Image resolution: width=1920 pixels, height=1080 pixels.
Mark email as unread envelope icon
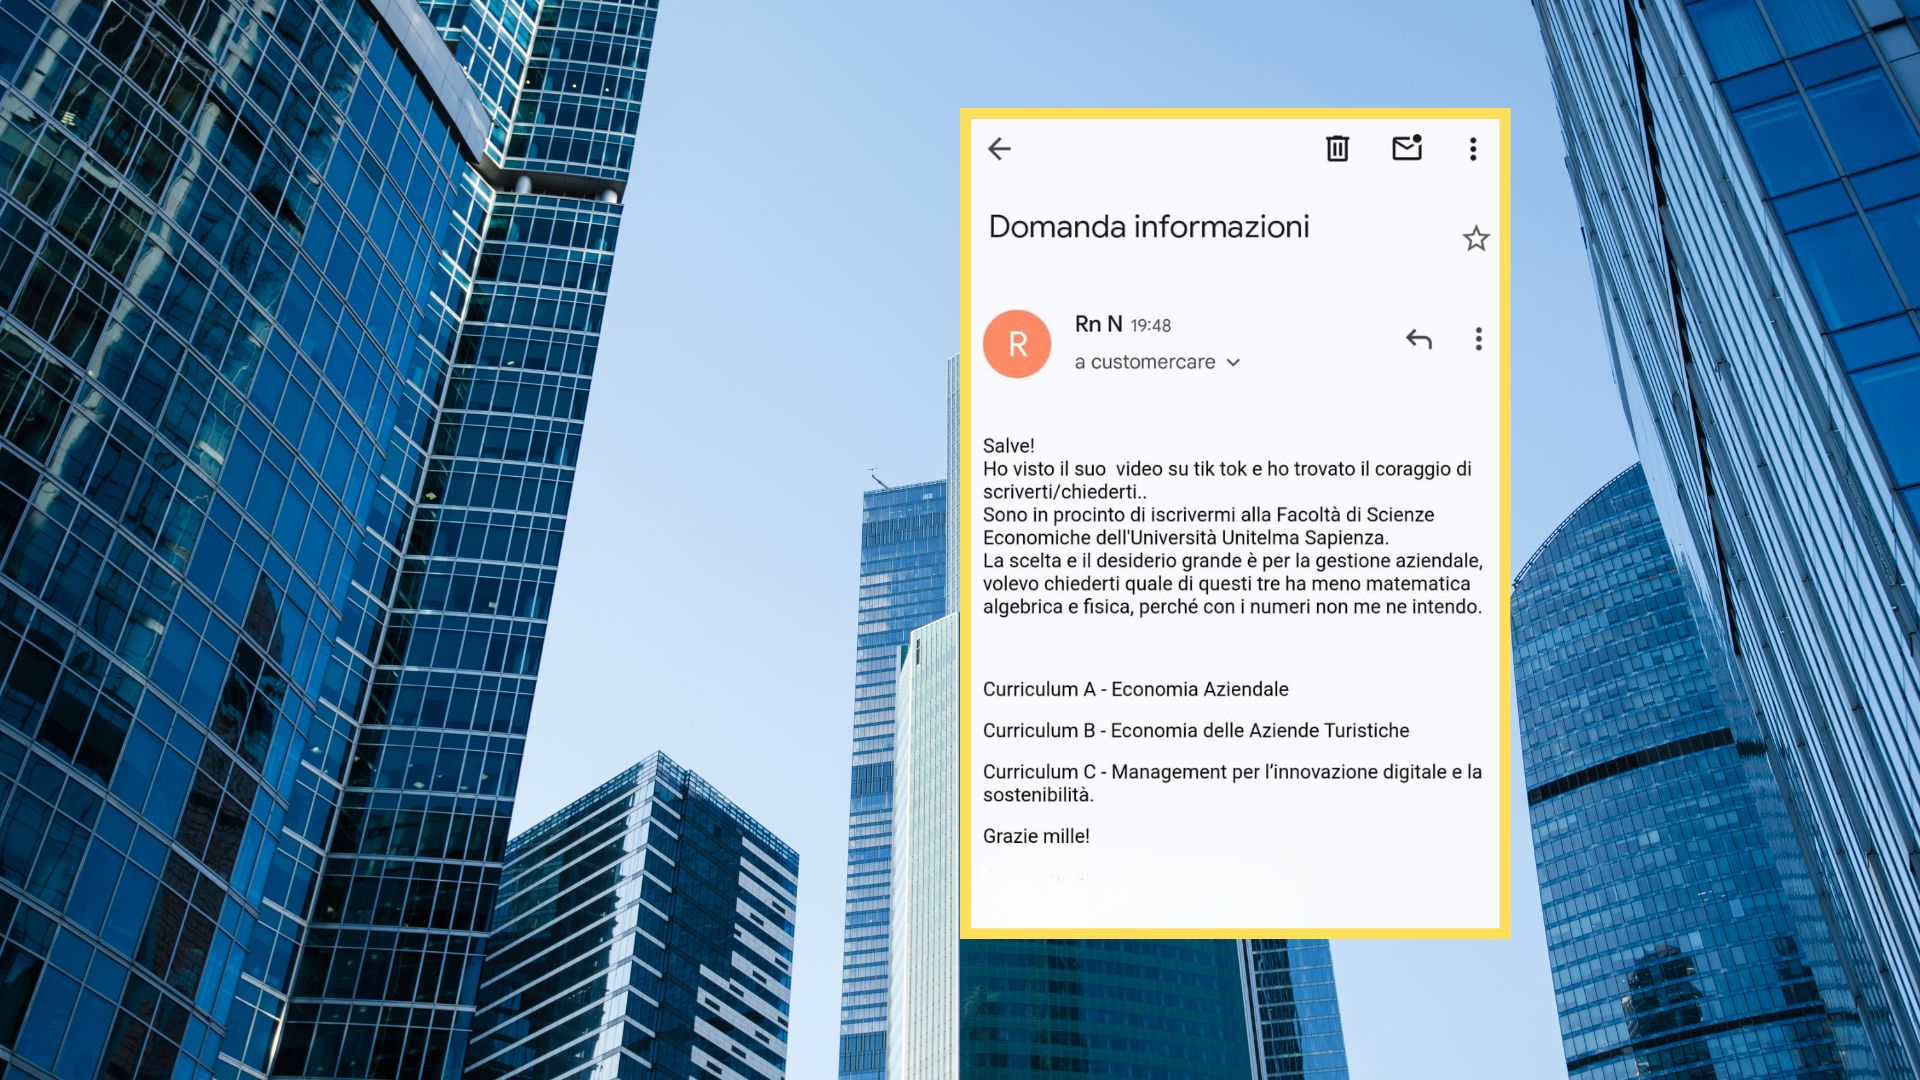click(1407, 148)
